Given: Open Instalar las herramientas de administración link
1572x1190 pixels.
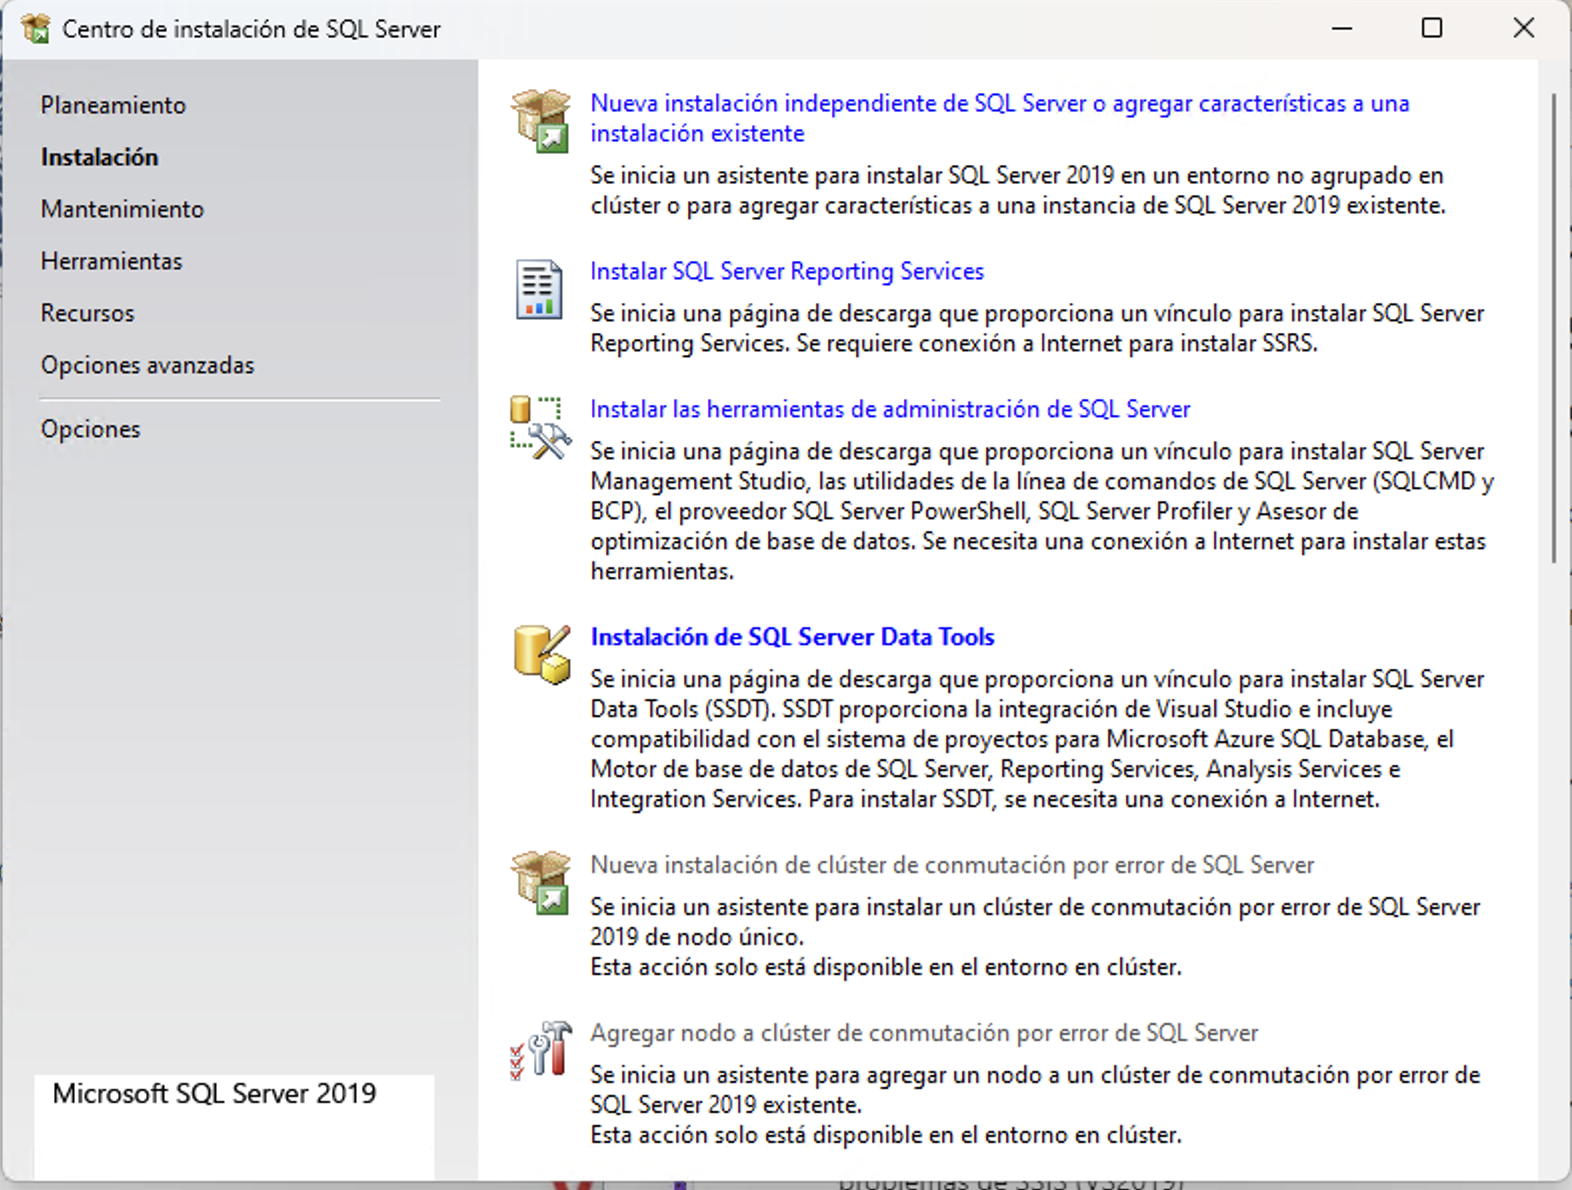Looking at the screenshot, I should coord(890,409).
